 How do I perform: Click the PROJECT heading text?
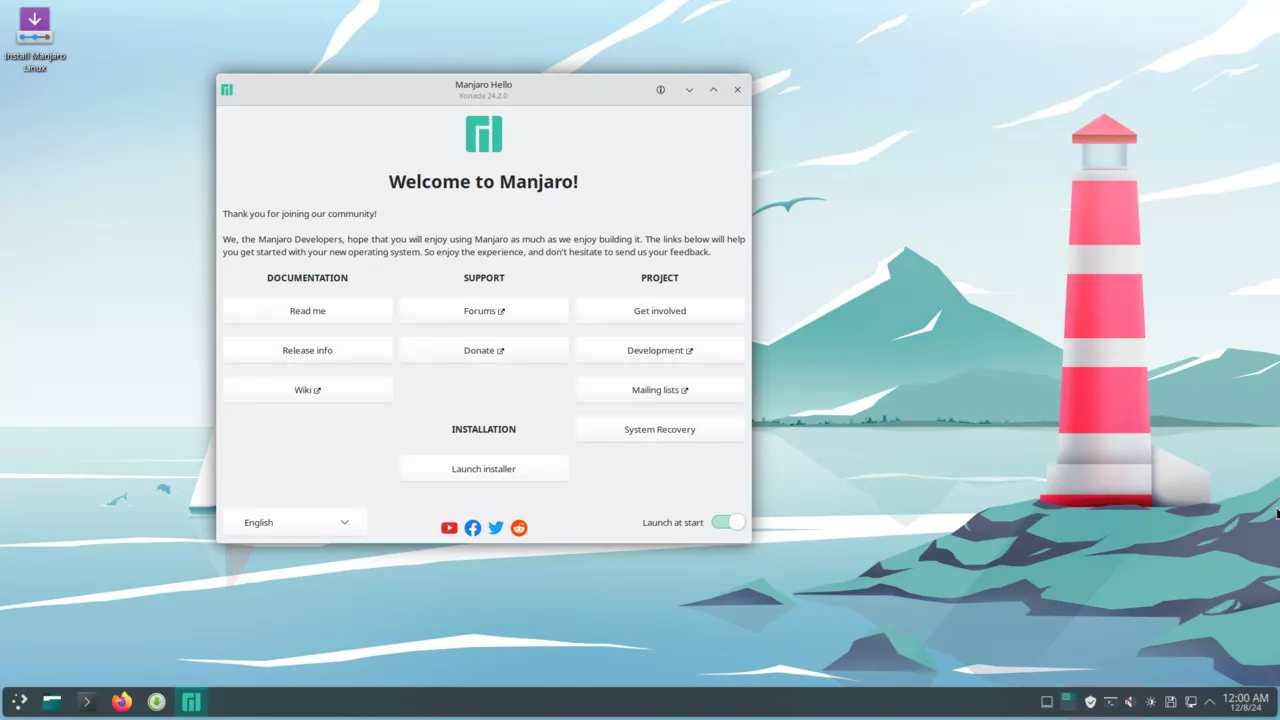click(660, 278)
